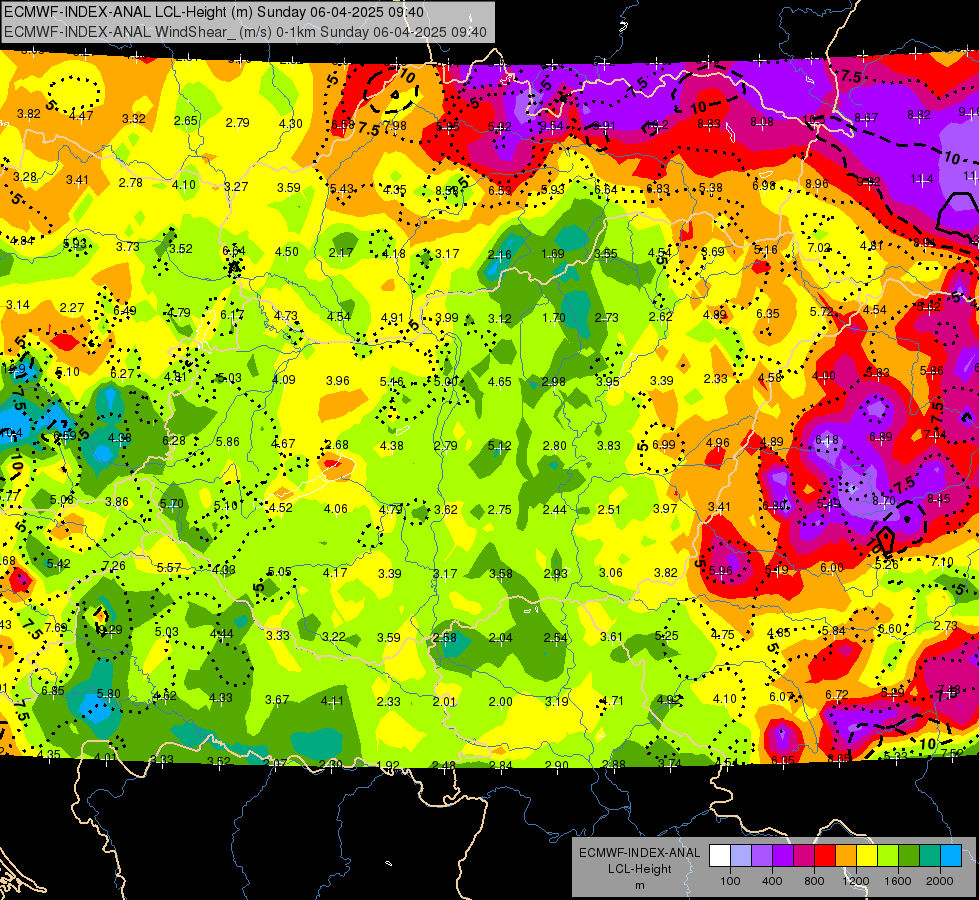Click the wind shear value 7.02

[x=819, y=248]
